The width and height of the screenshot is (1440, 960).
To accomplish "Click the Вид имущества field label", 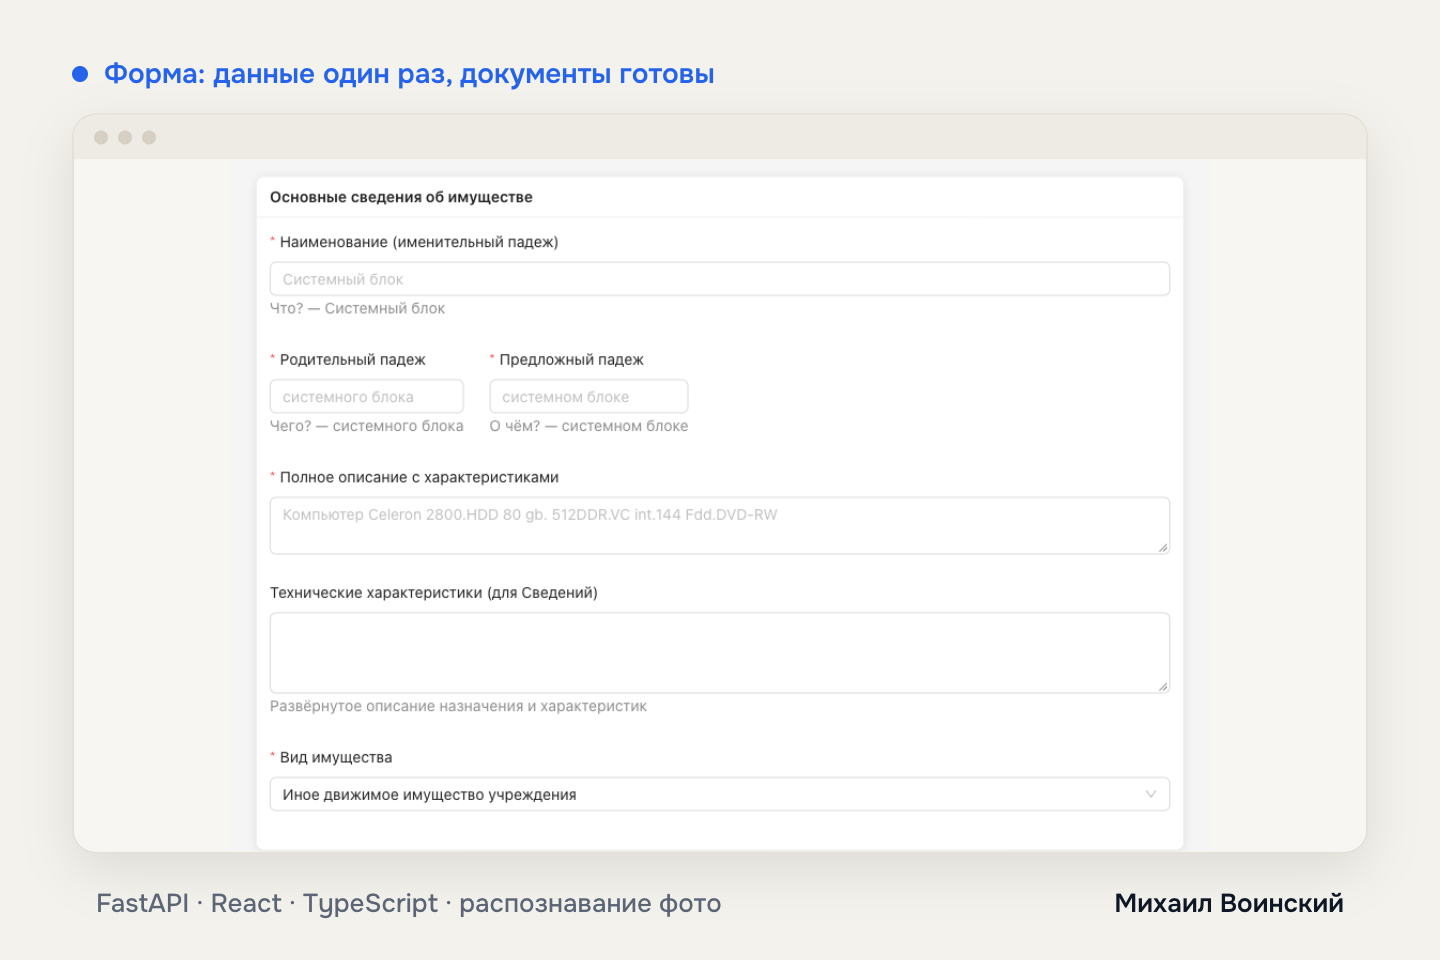I will pyautogui.click(x=336, y=758).
